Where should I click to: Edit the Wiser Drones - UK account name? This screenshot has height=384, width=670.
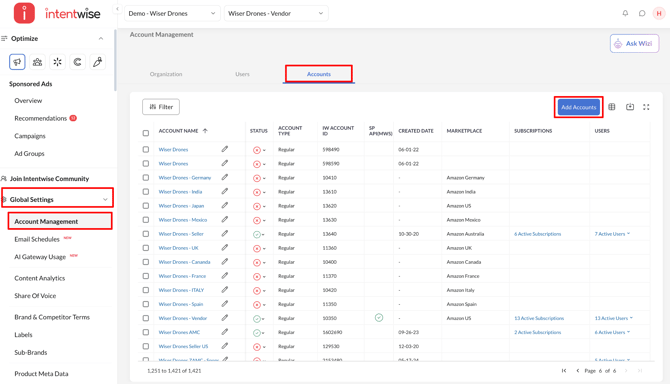(225, 248)
